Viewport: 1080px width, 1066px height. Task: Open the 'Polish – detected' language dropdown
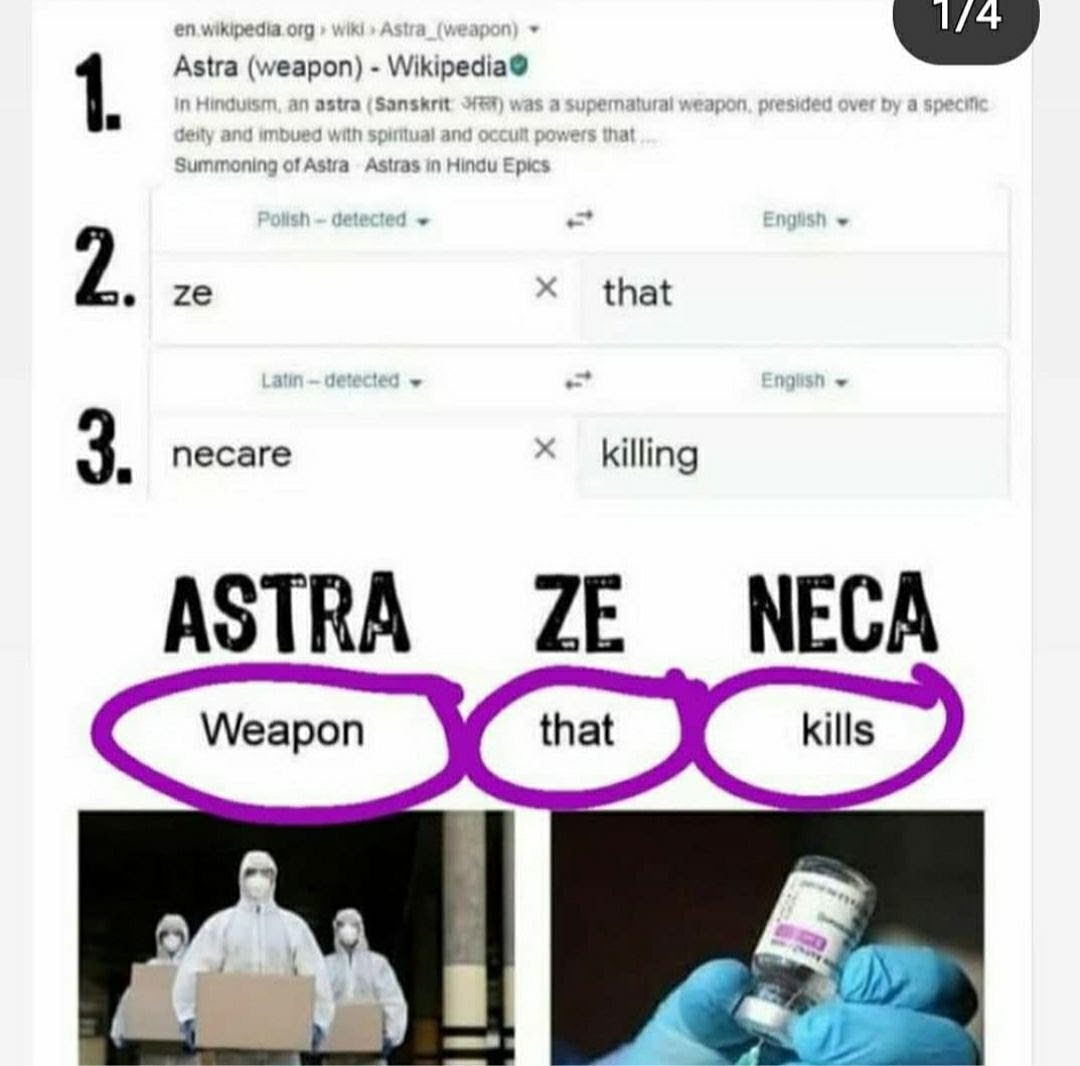[x=343, y=220]
